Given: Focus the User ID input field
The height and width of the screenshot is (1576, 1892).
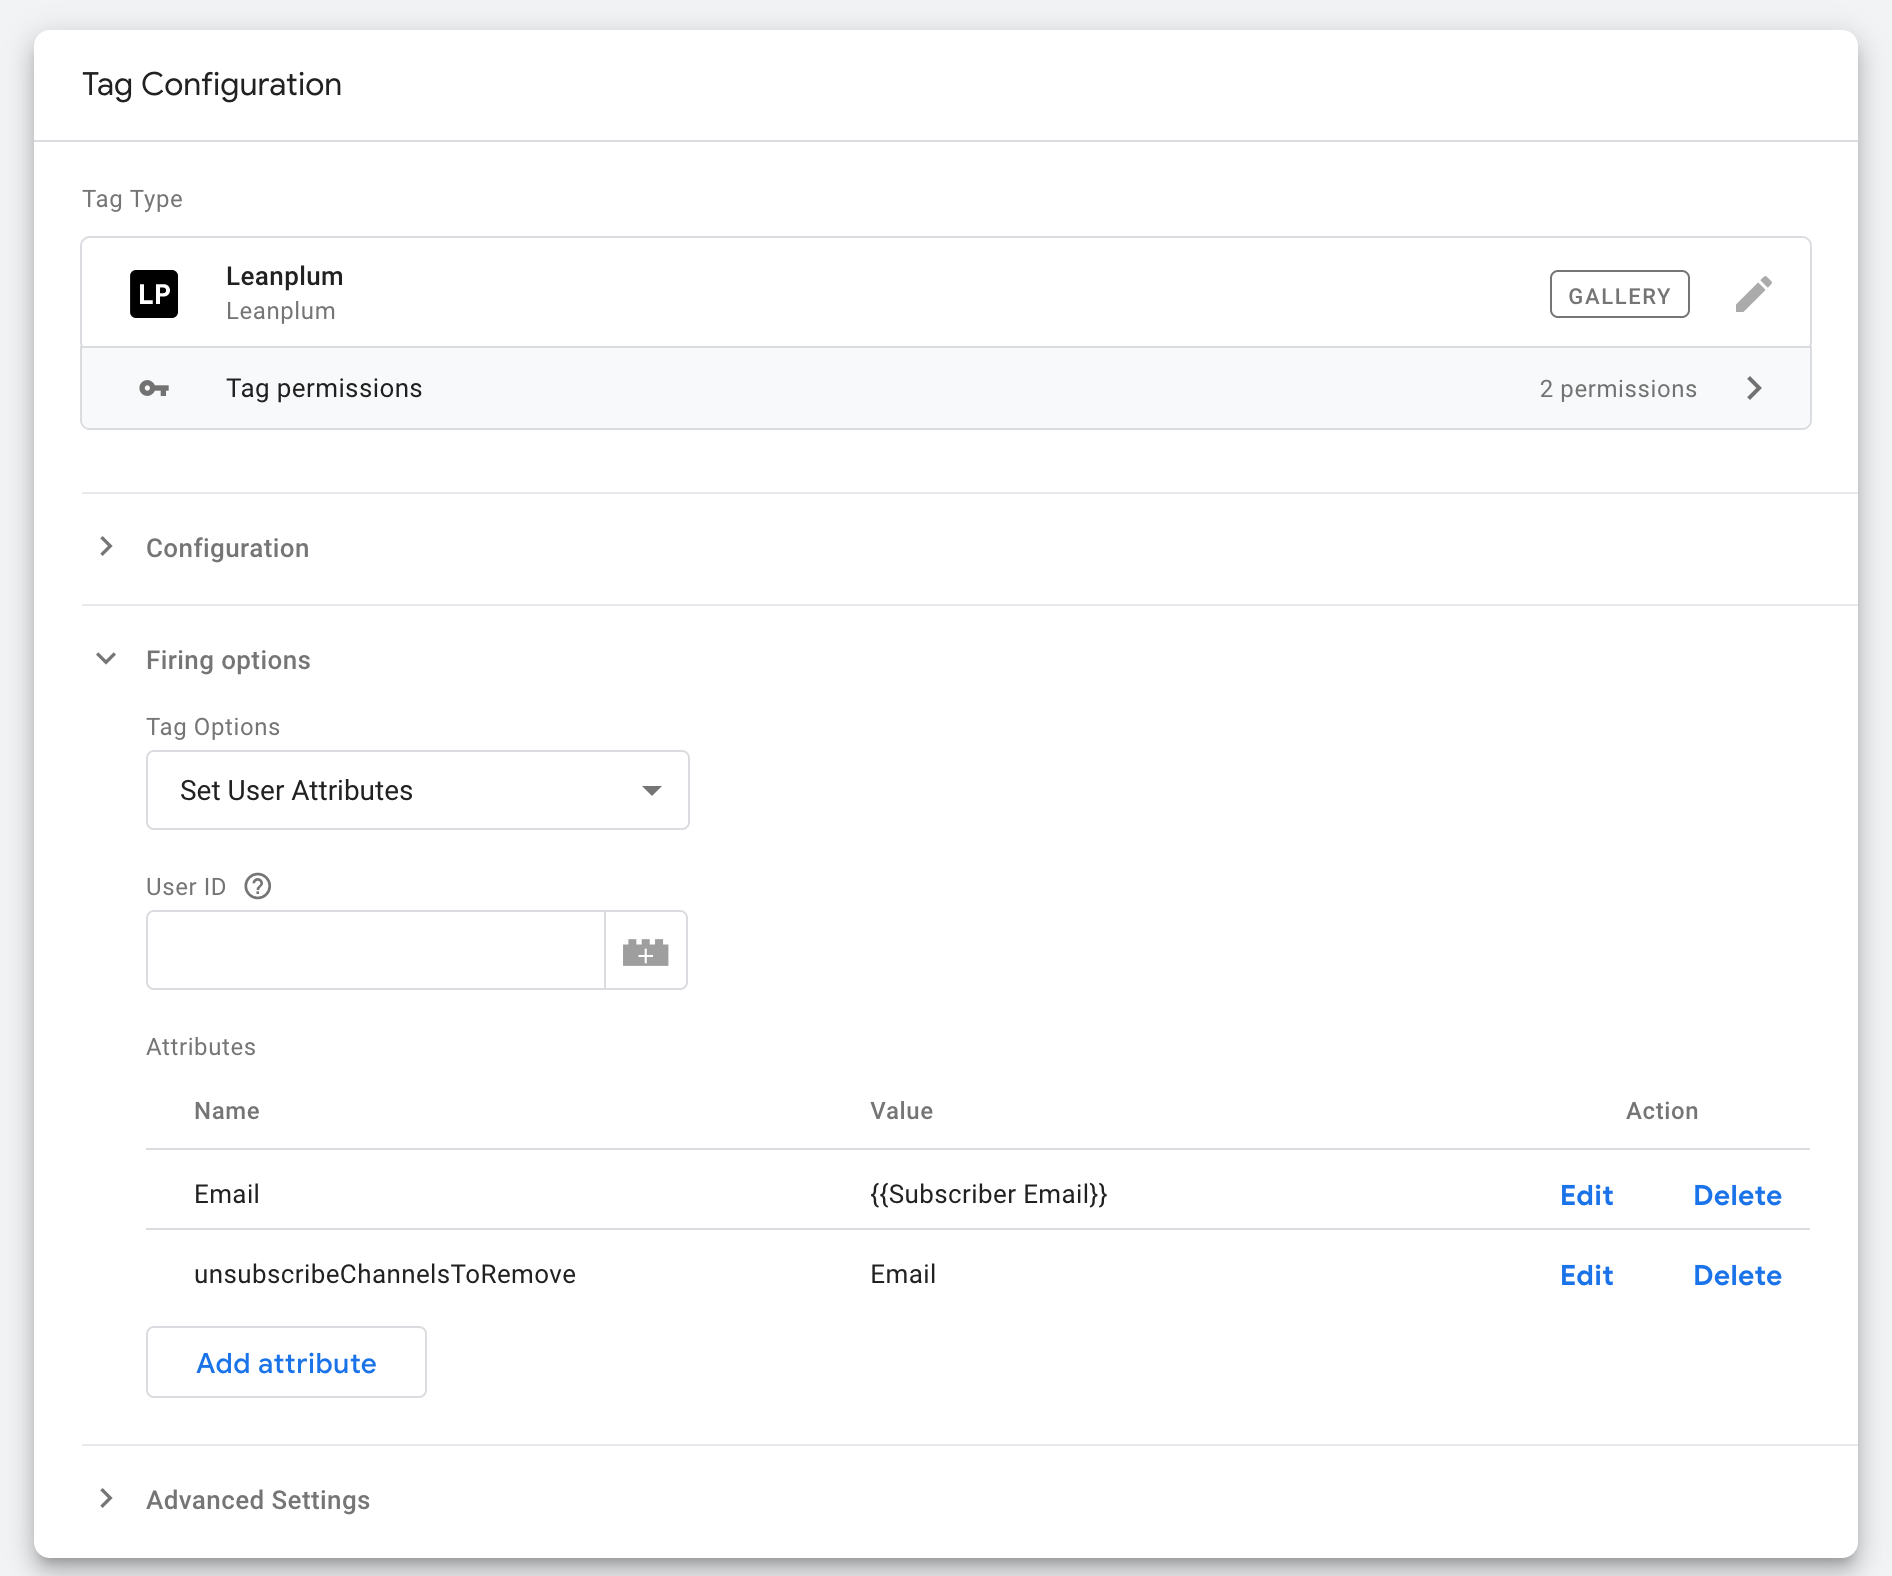Looking at the screenshot, I should tap(376, 950).
